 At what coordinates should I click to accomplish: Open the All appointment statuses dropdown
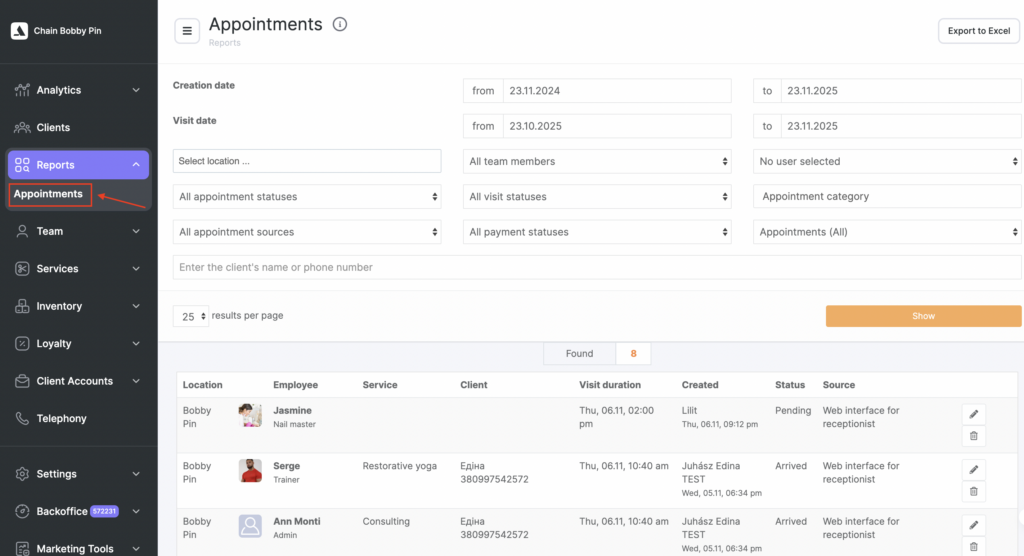(307, 197)
